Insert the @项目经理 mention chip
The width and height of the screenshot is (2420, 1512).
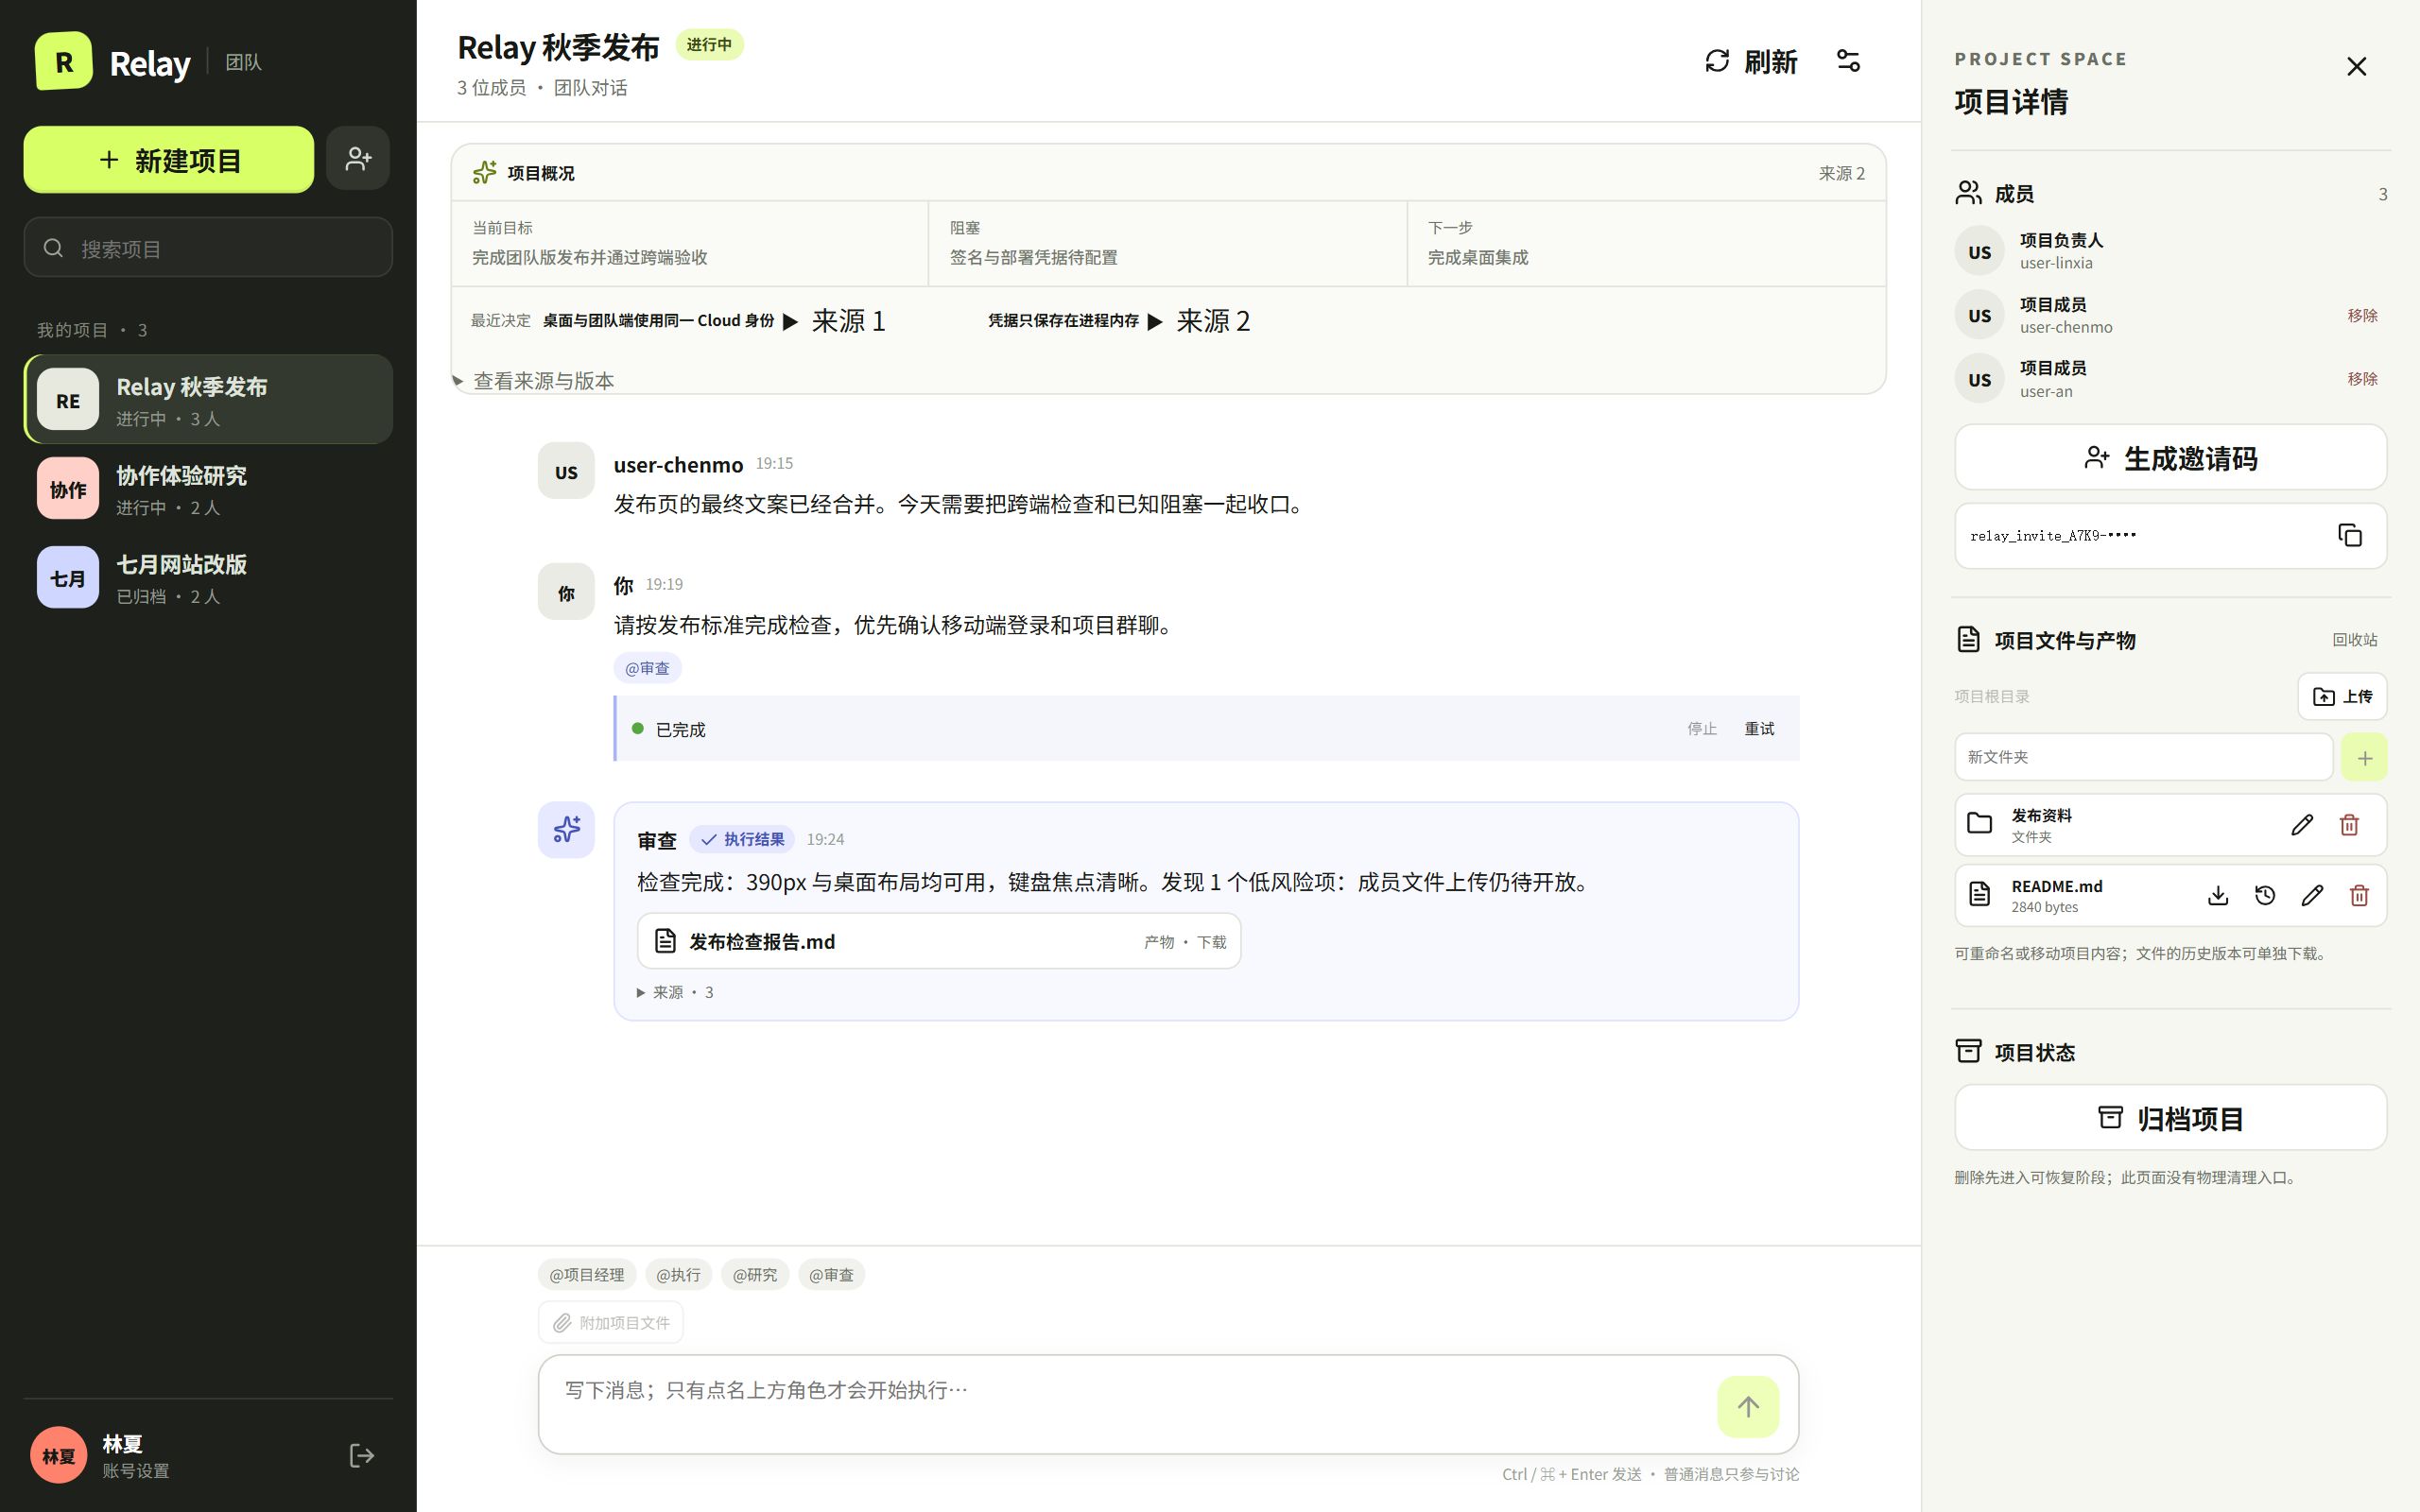click(587, 1275)
